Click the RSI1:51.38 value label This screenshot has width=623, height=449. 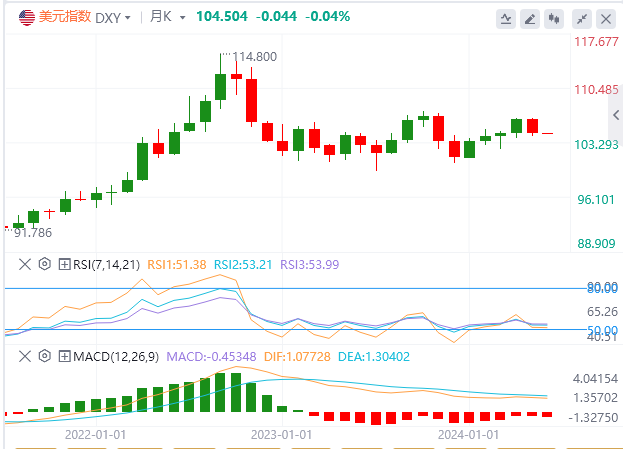tap(176, 265)
